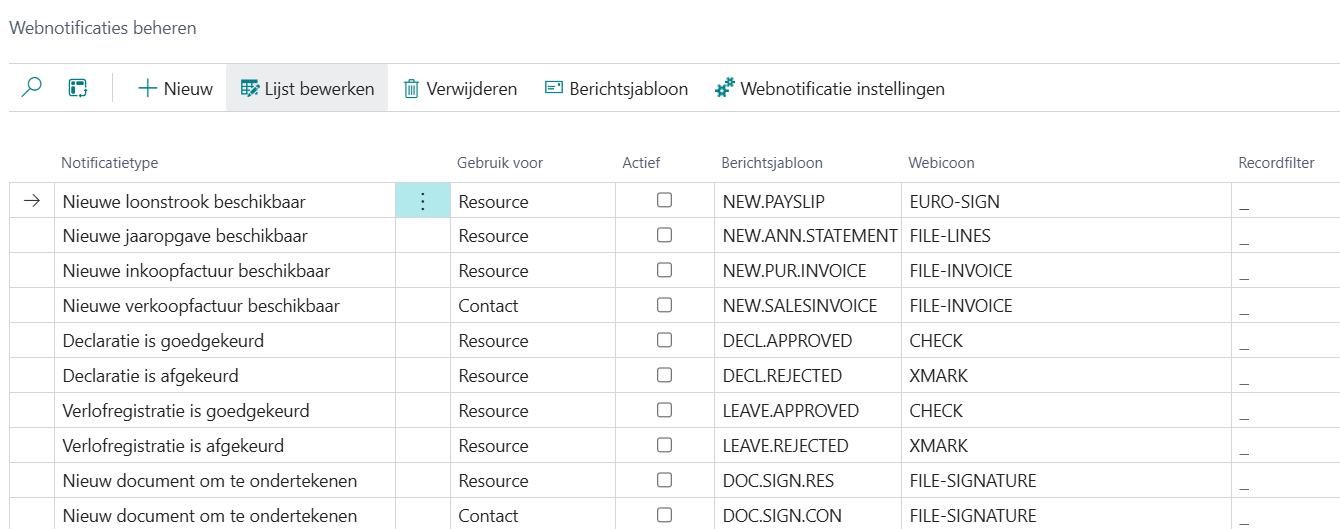Click the Berichtsjabloon envelope icon
This screenshot has width=1340, height=529.
coord(553,88)
